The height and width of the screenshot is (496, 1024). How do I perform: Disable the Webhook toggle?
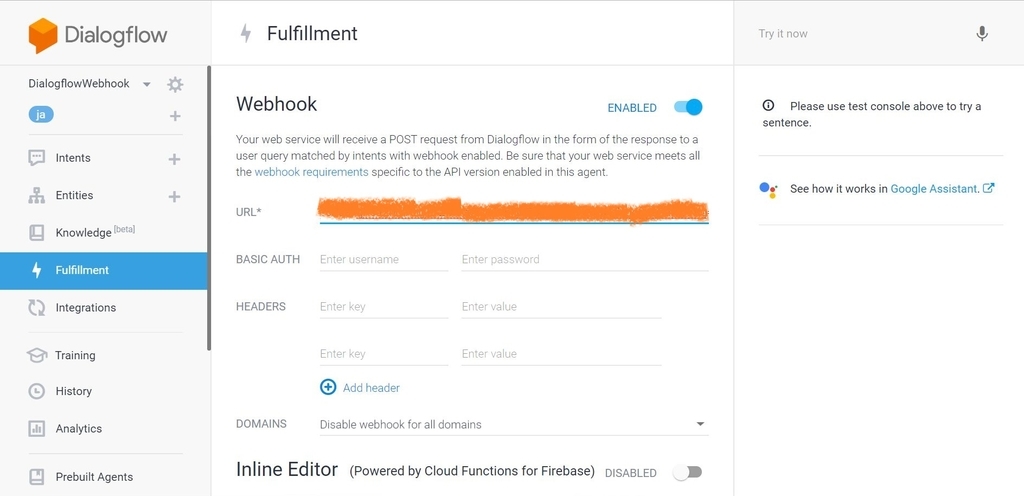[688, 107]
